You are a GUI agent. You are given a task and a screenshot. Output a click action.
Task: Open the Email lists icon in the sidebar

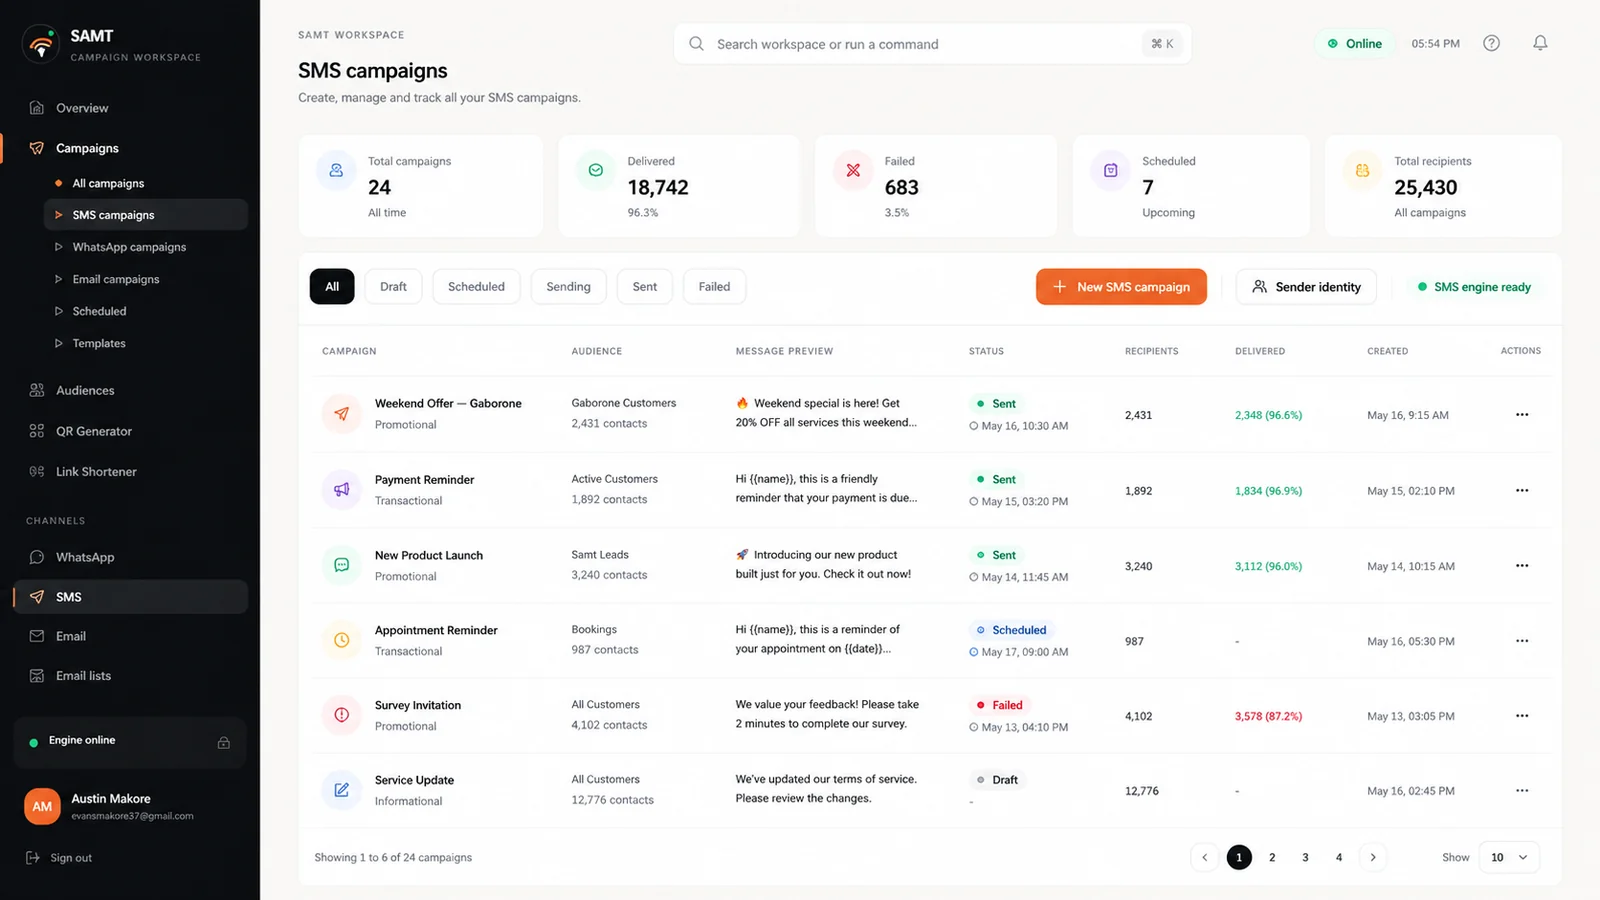click(x=37, y=676)
